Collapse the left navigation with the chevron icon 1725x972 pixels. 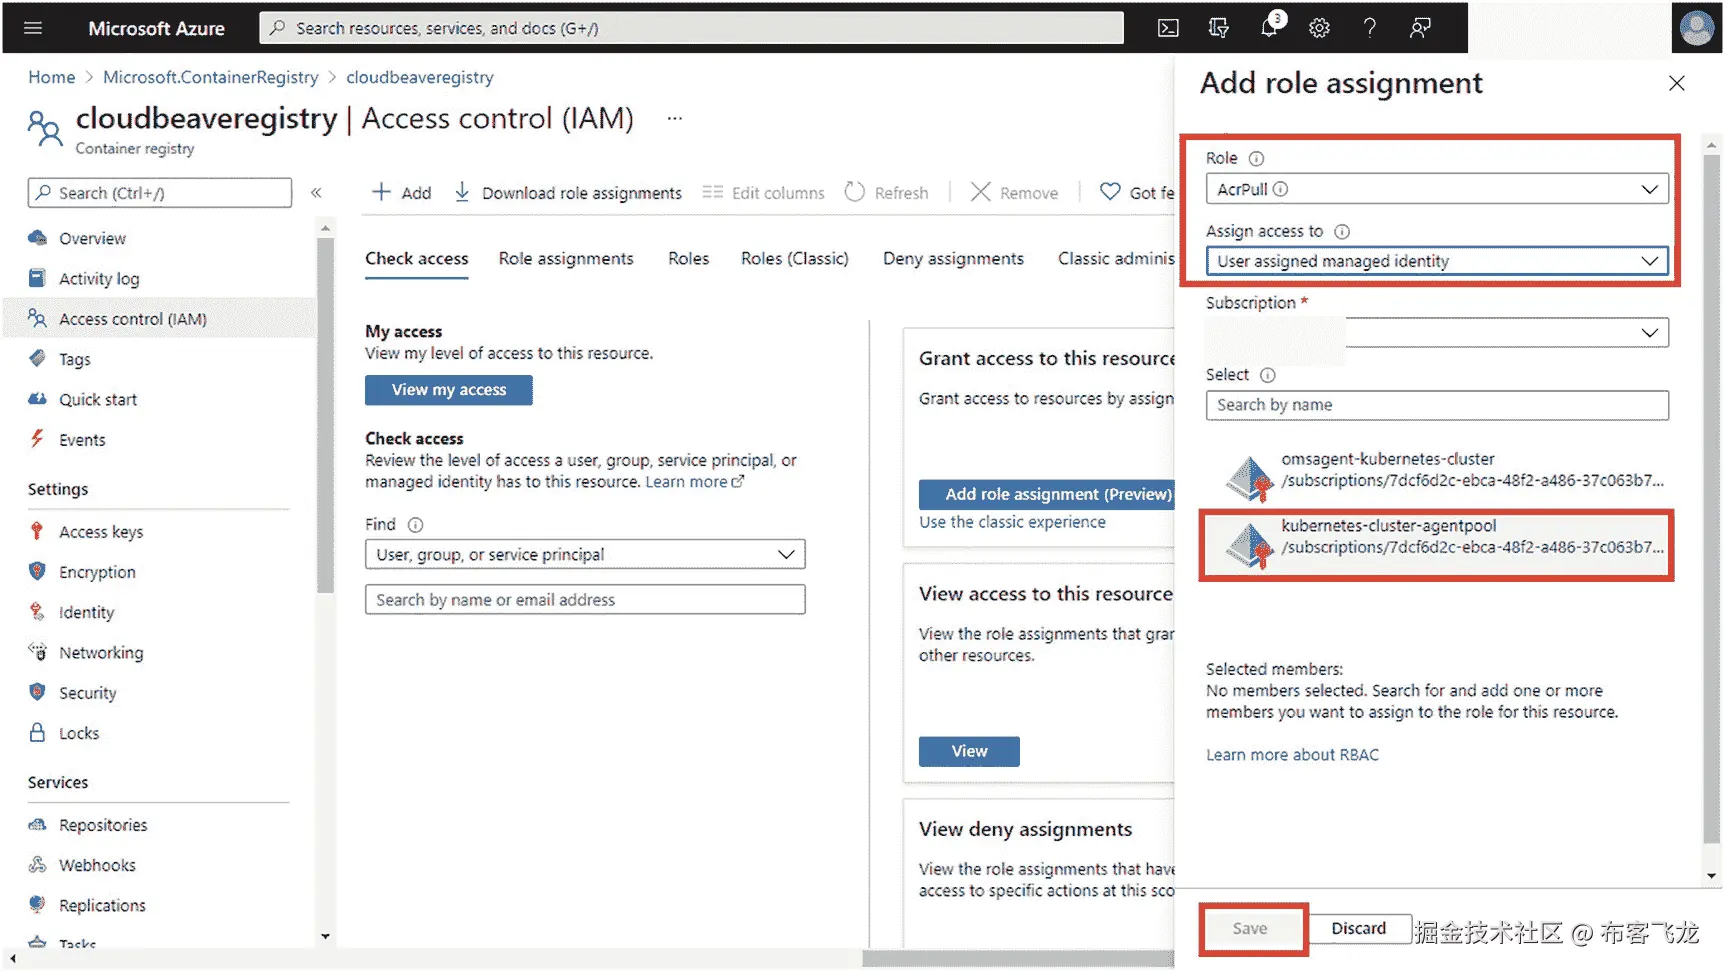click(x=316, y=193)
